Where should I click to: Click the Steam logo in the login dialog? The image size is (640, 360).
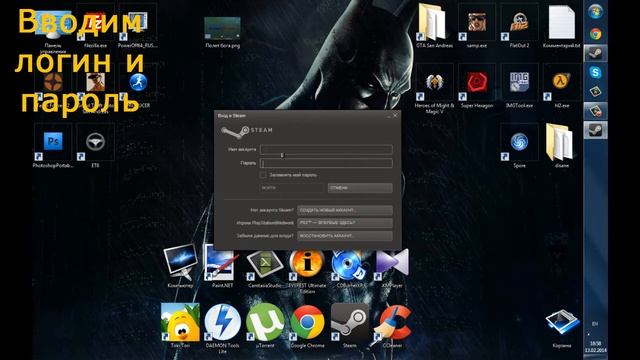247,130
